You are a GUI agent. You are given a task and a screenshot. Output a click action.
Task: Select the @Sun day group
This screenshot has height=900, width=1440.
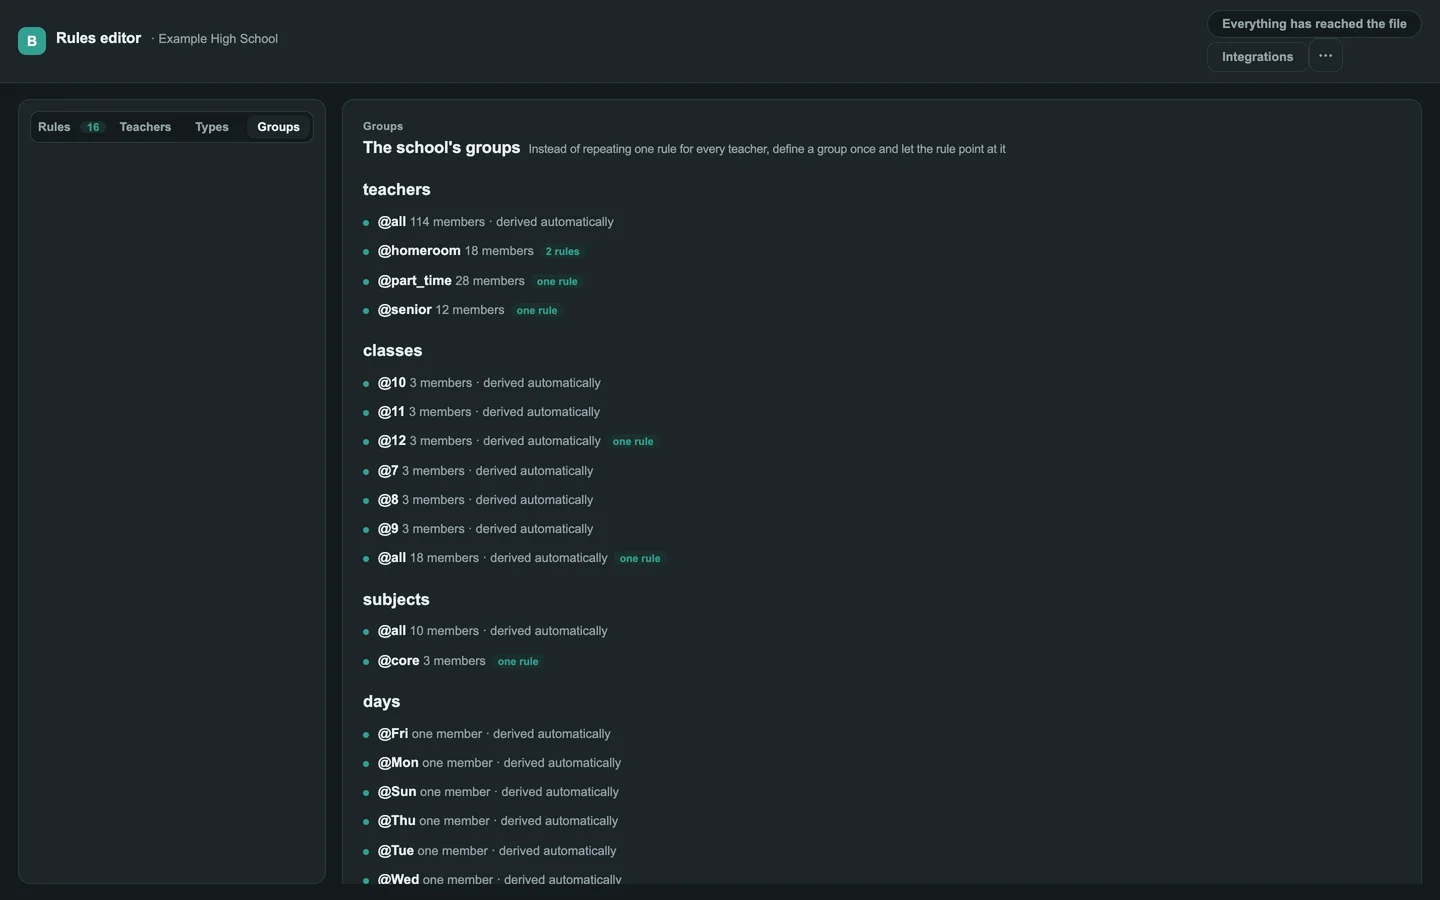[397, 792]
